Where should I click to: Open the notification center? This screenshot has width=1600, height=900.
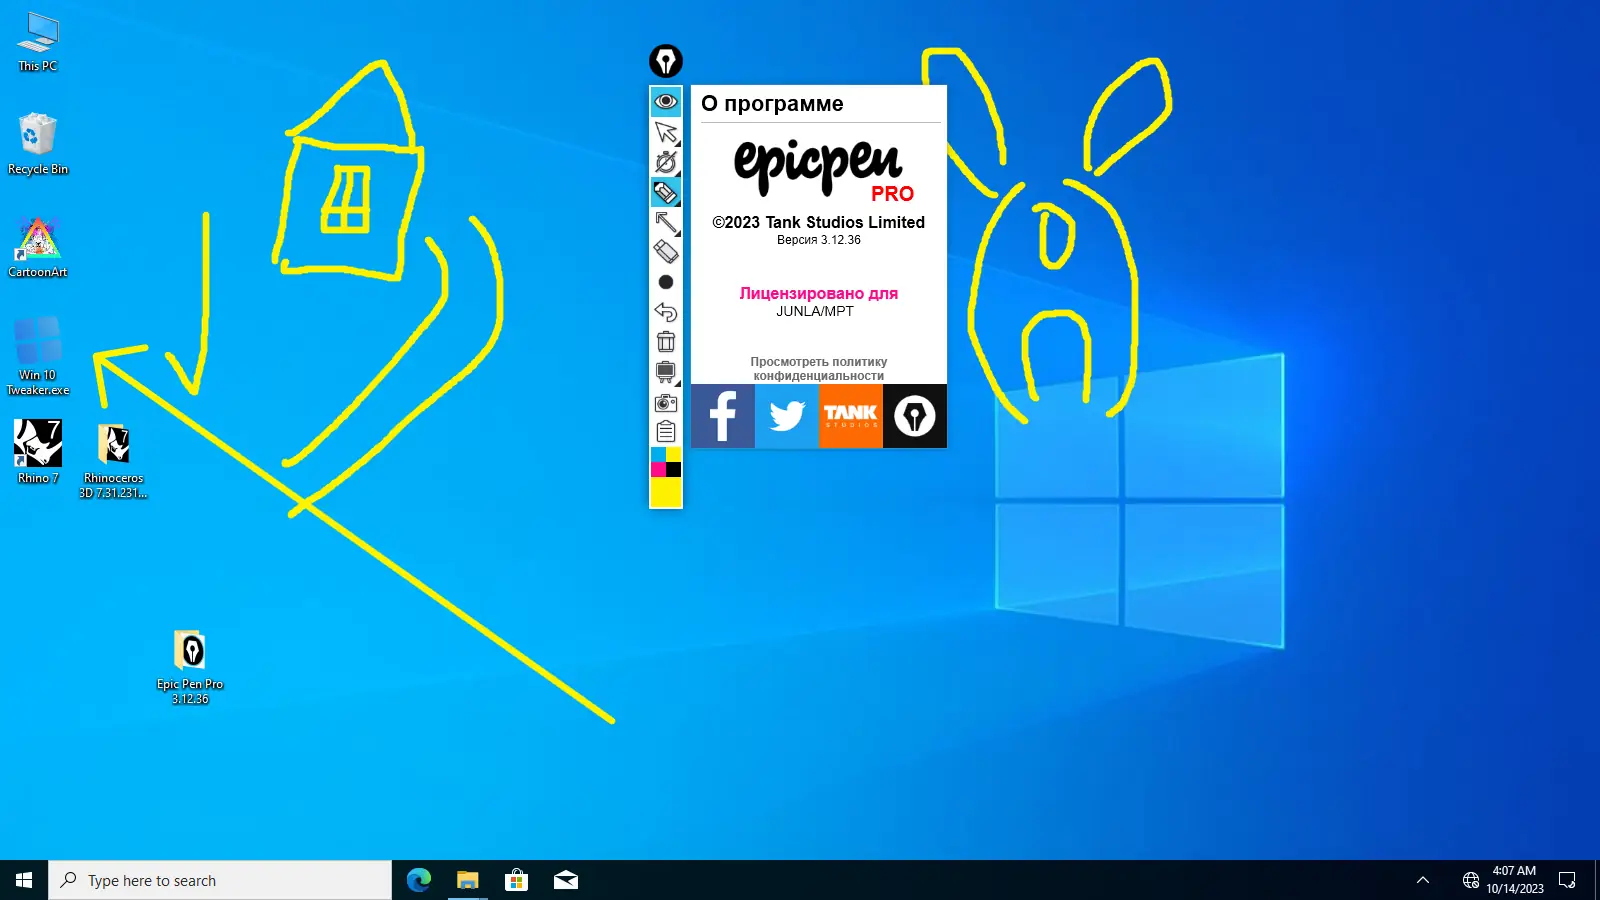coord(1568,880)
